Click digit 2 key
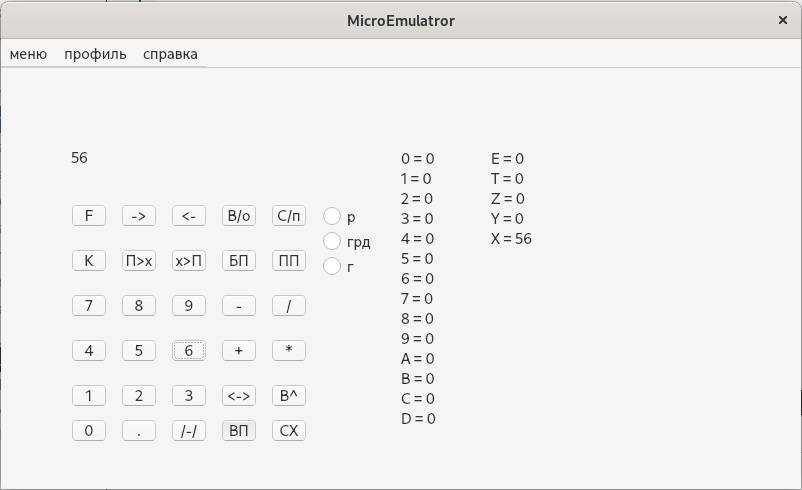The image size is (802, 490). [139, 396]
